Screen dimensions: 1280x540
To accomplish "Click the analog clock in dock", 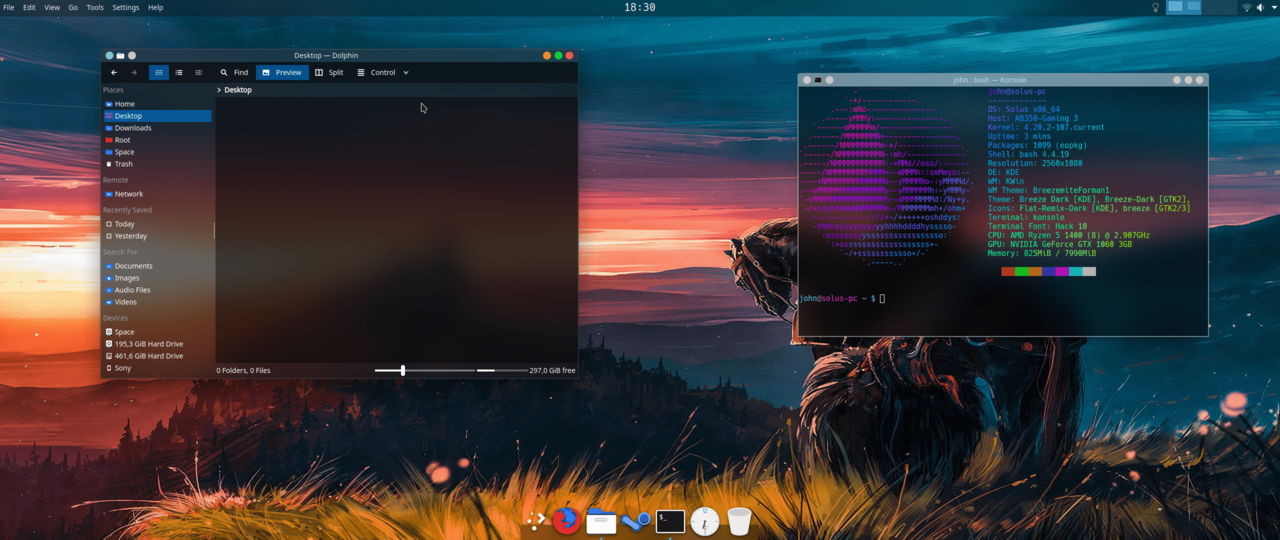I will (705, 521).
